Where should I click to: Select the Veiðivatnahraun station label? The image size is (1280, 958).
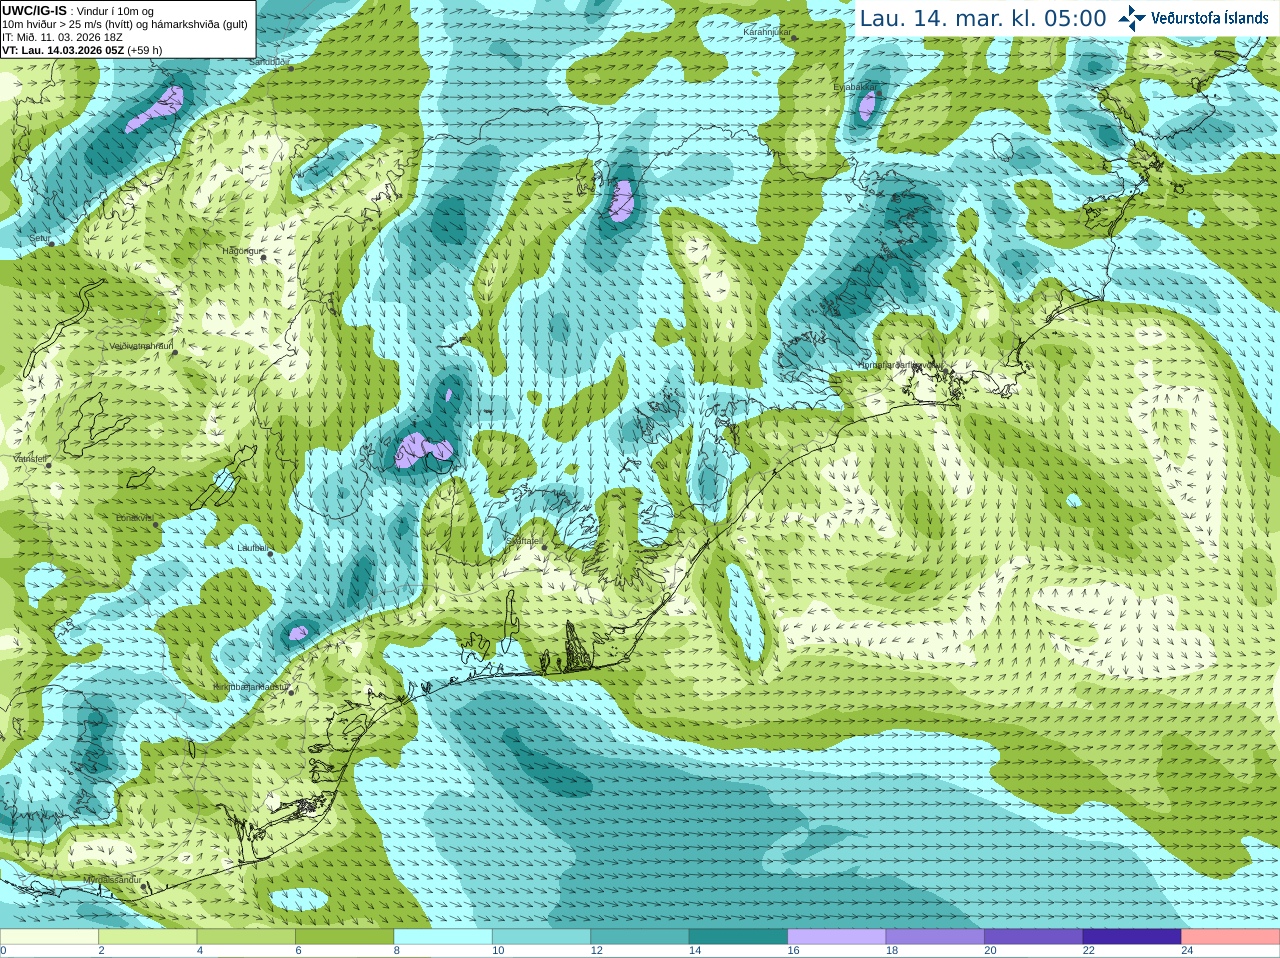tap(140, 345)
